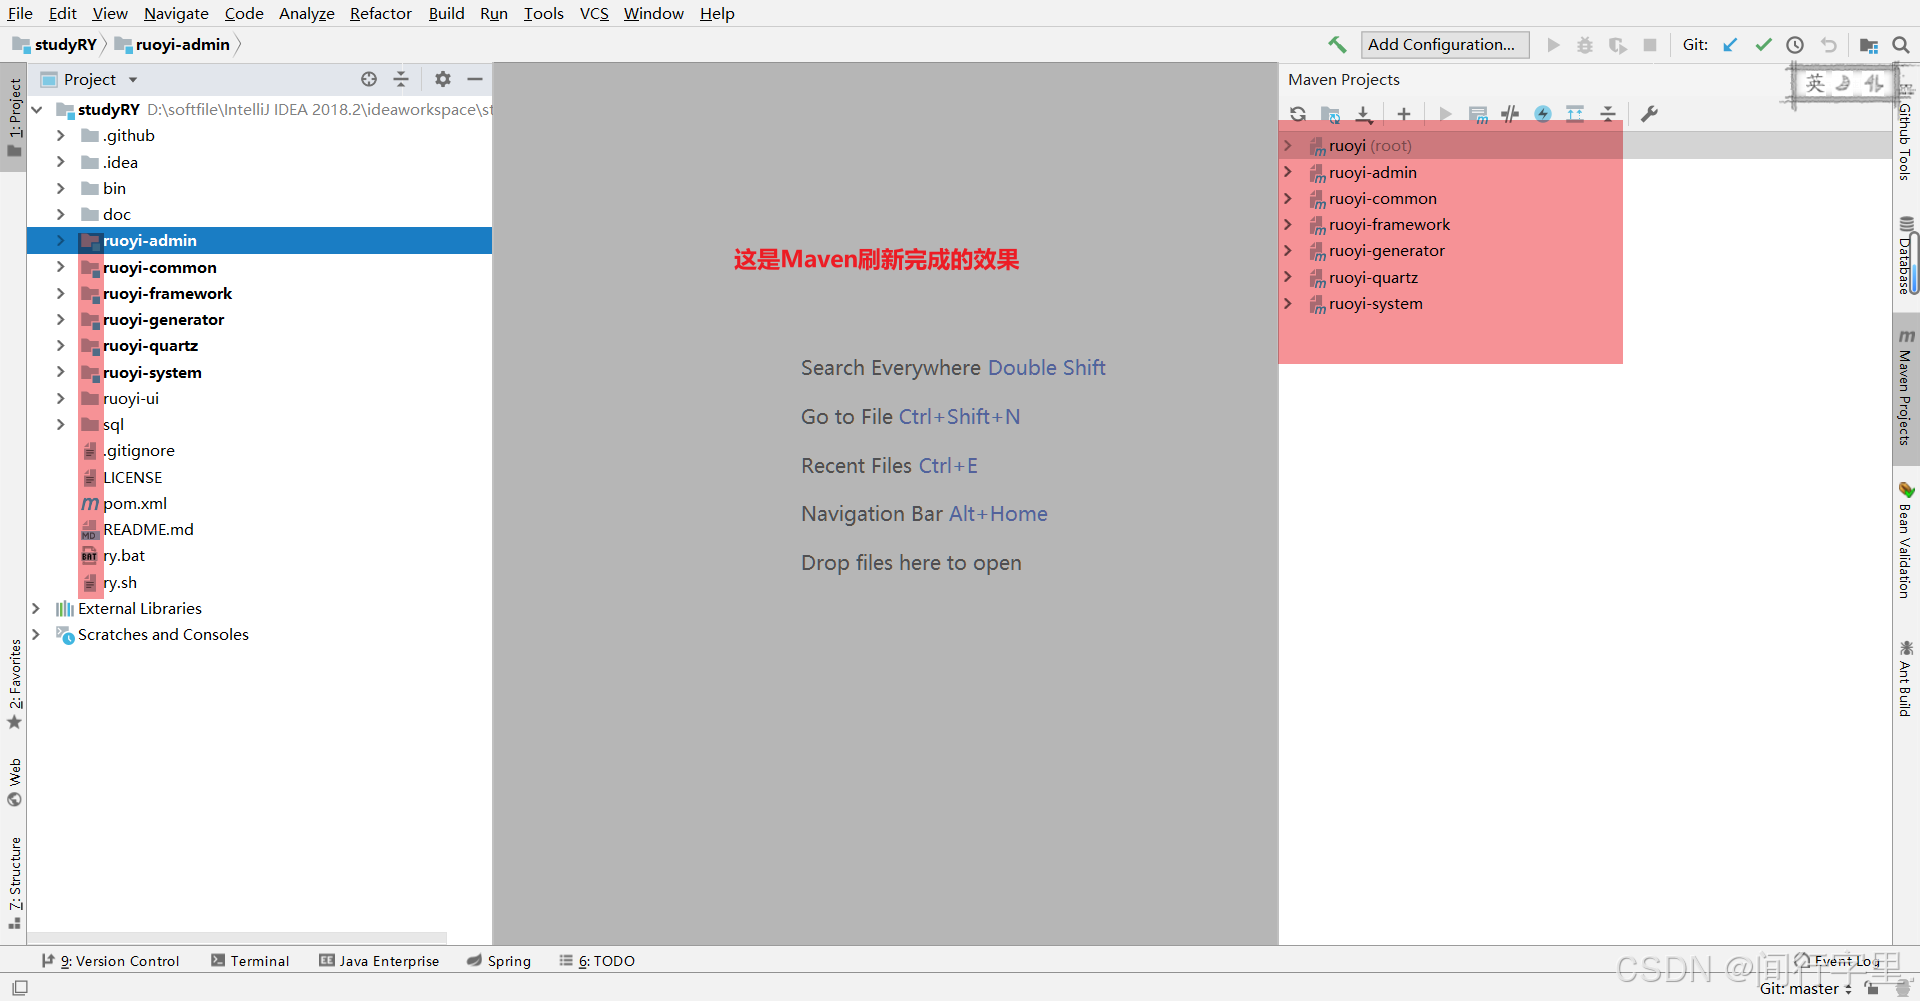Expand ruoyi (root) in Maven Projects
1920x1001 pixels.
[1289, 146]
